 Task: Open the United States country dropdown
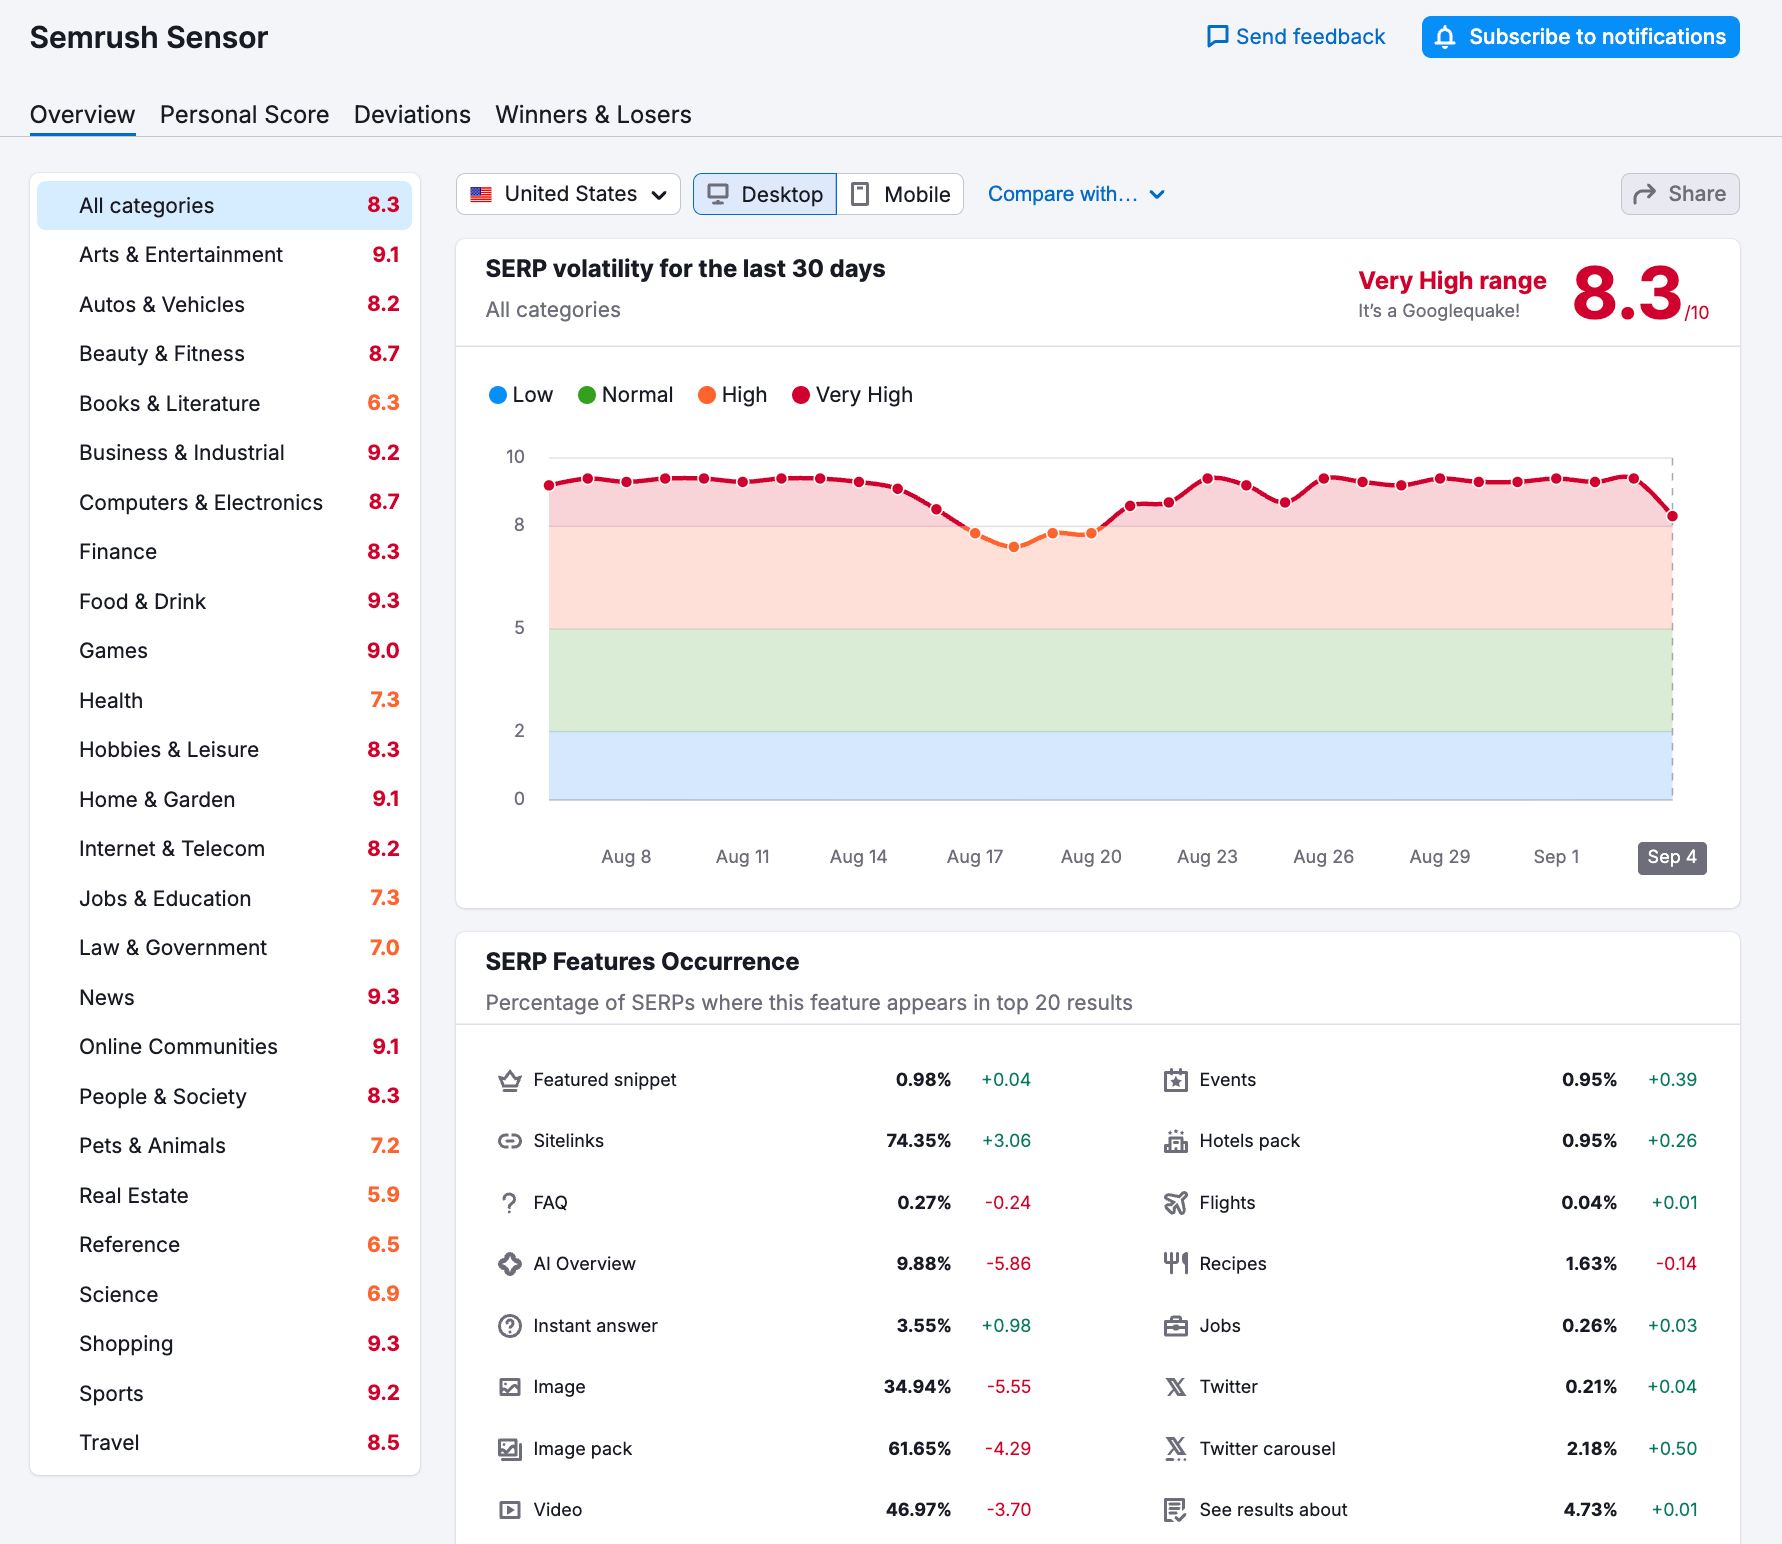pyautogui.click(x=568, y=194)
